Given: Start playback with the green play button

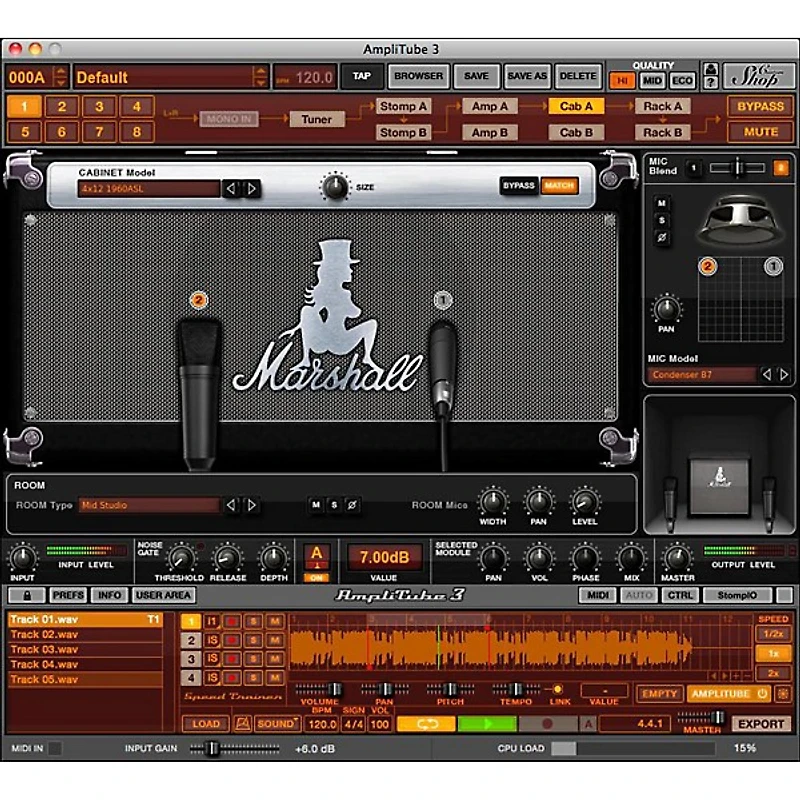Looking at the screenshot, I should pos(487,723).
